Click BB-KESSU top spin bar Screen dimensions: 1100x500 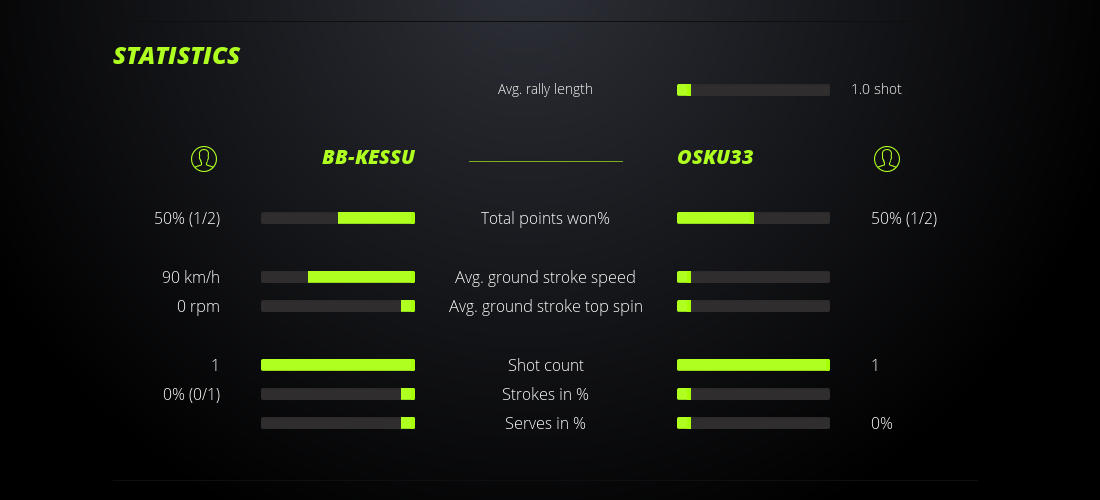pyautogui.click(x=338, y=306)
